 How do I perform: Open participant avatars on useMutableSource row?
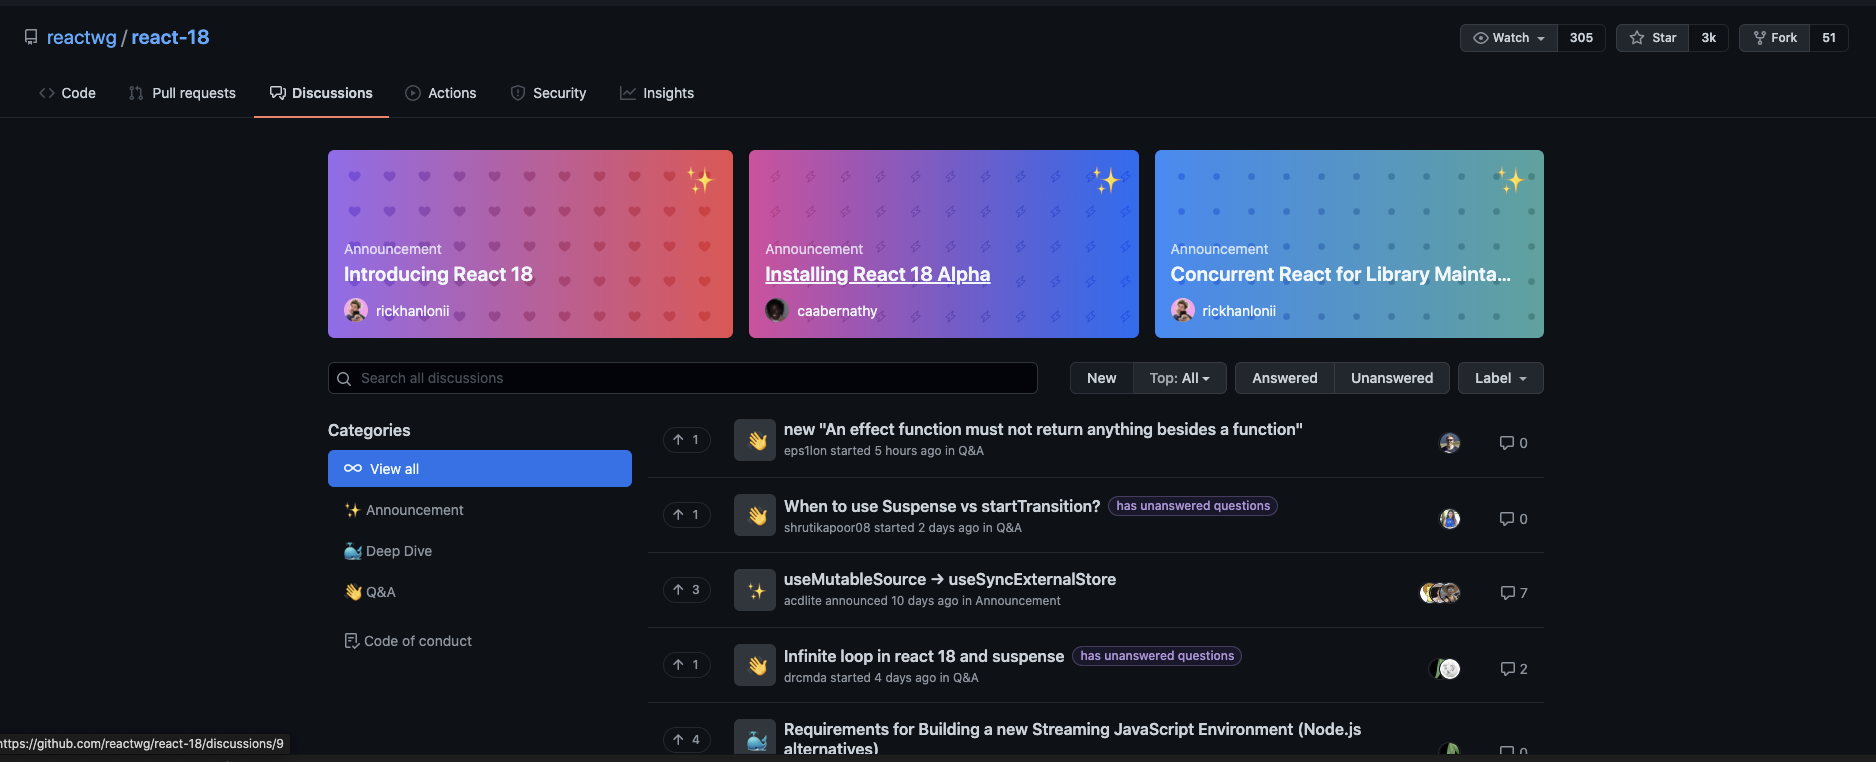tap(1440, 593)
